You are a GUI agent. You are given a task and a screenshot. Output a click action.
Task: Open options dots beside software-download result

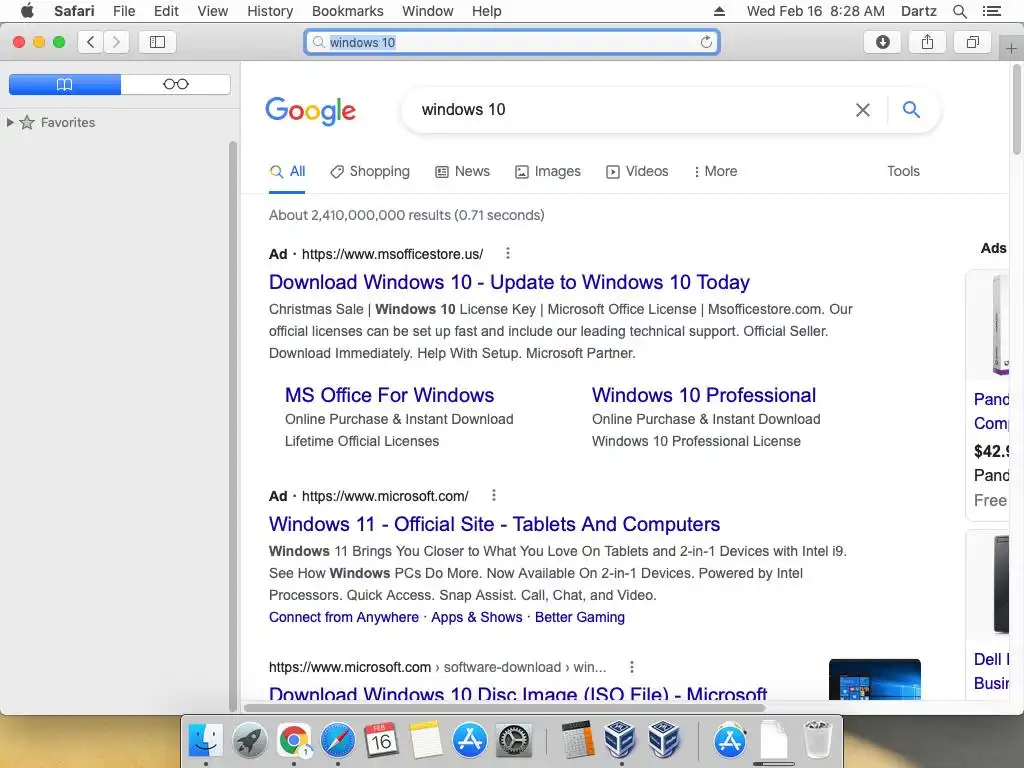click(x=632, y=667)
